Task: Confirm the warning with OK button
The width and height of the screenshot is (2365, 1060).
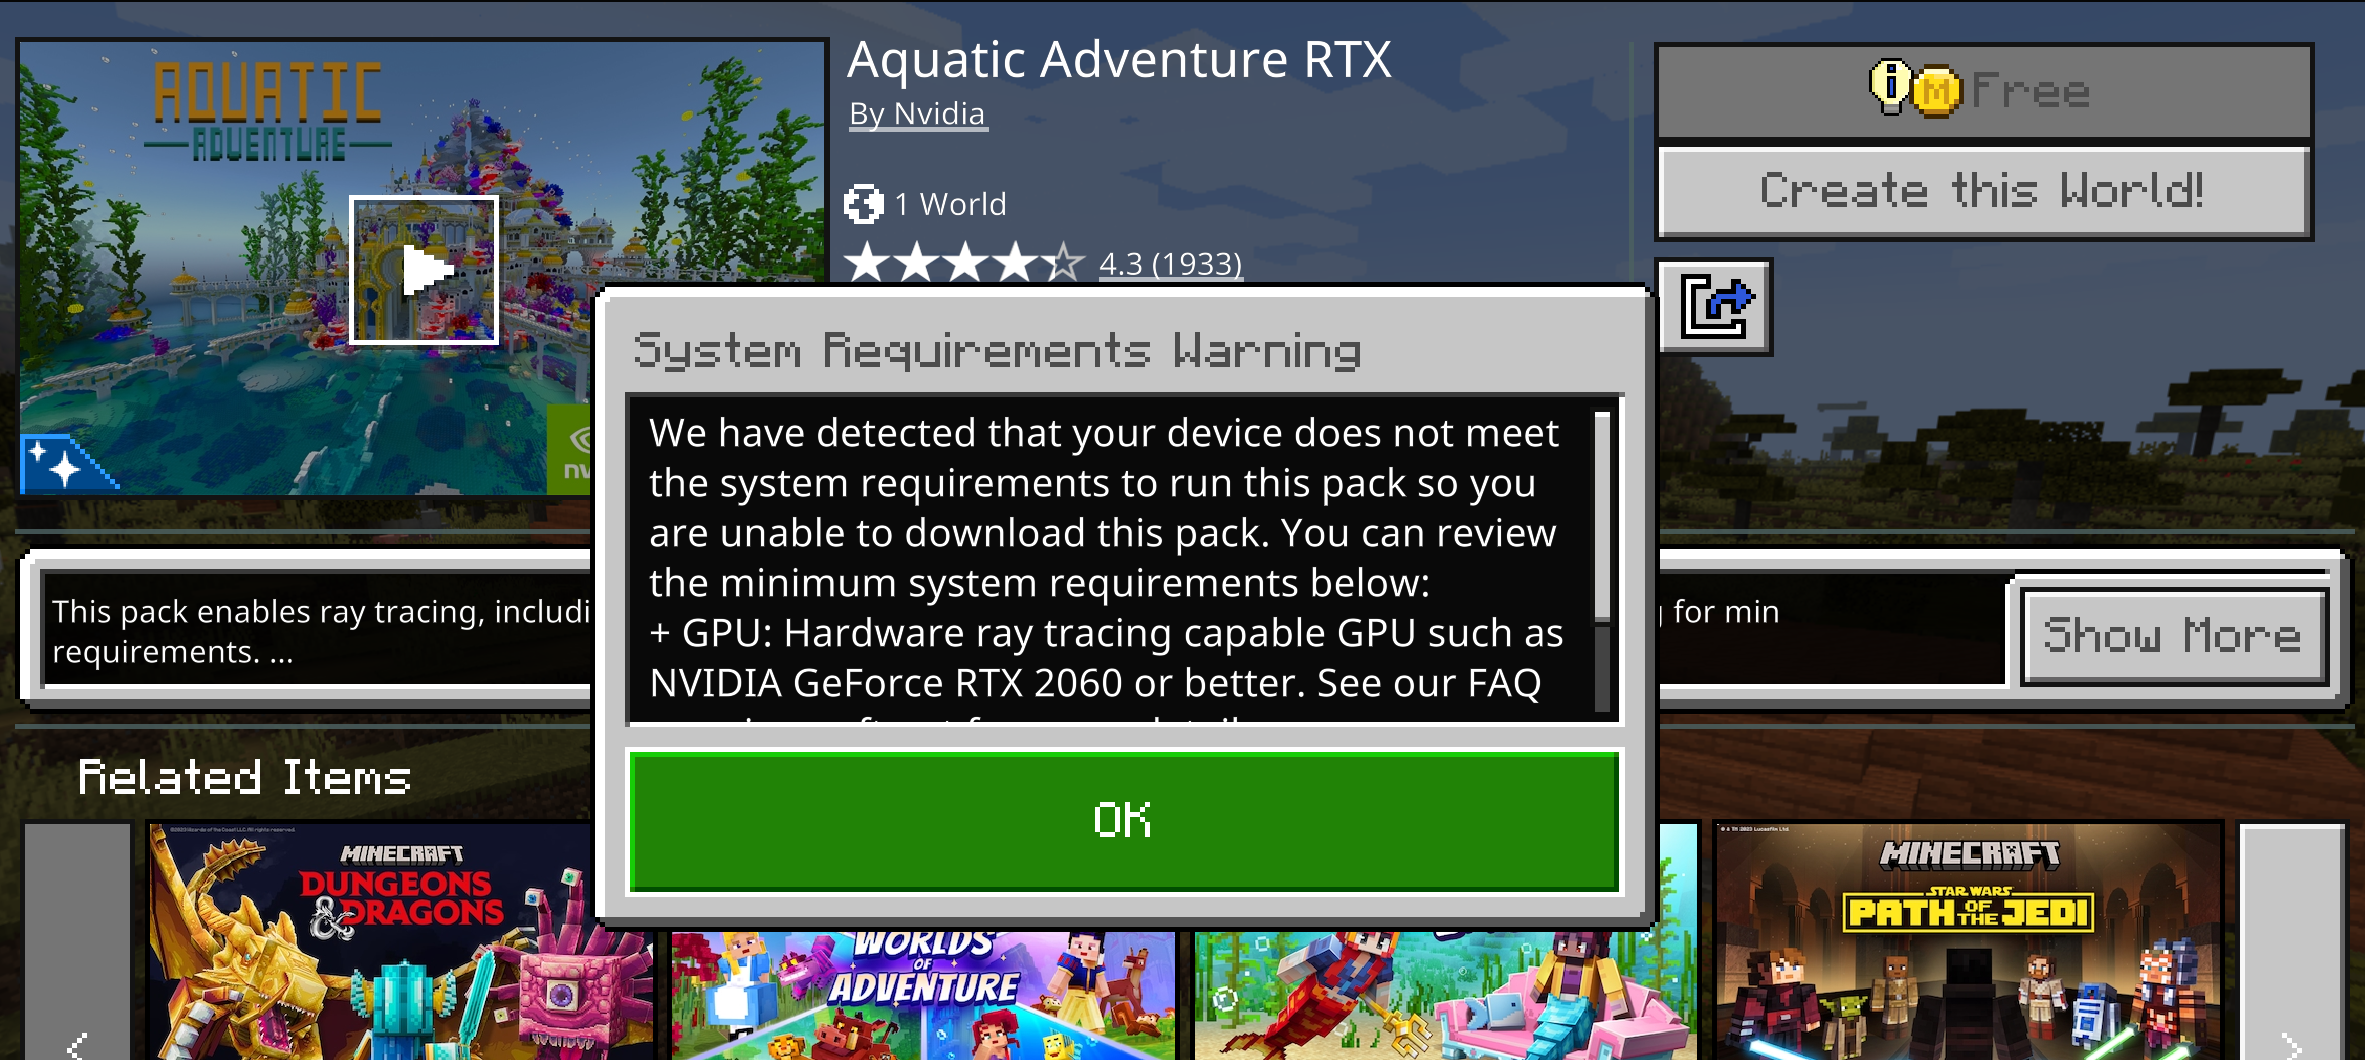Action: tap(1124, 820)
